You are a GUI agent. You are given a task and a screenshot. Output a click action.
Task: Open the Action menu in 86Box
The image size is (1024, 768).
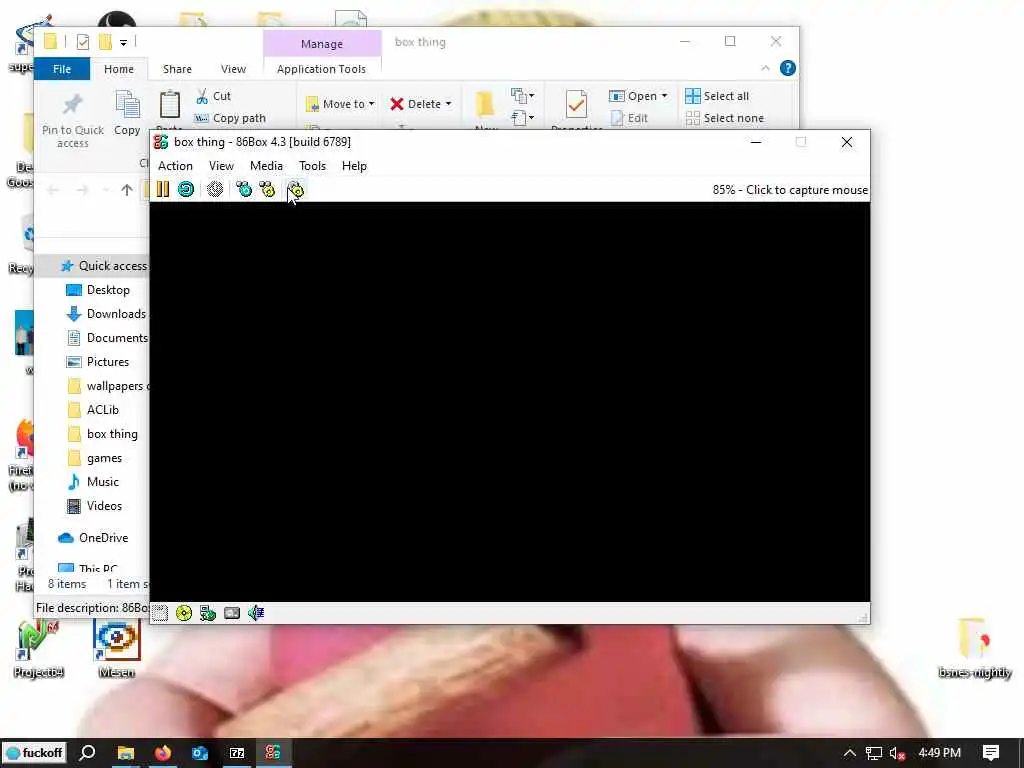175,166
